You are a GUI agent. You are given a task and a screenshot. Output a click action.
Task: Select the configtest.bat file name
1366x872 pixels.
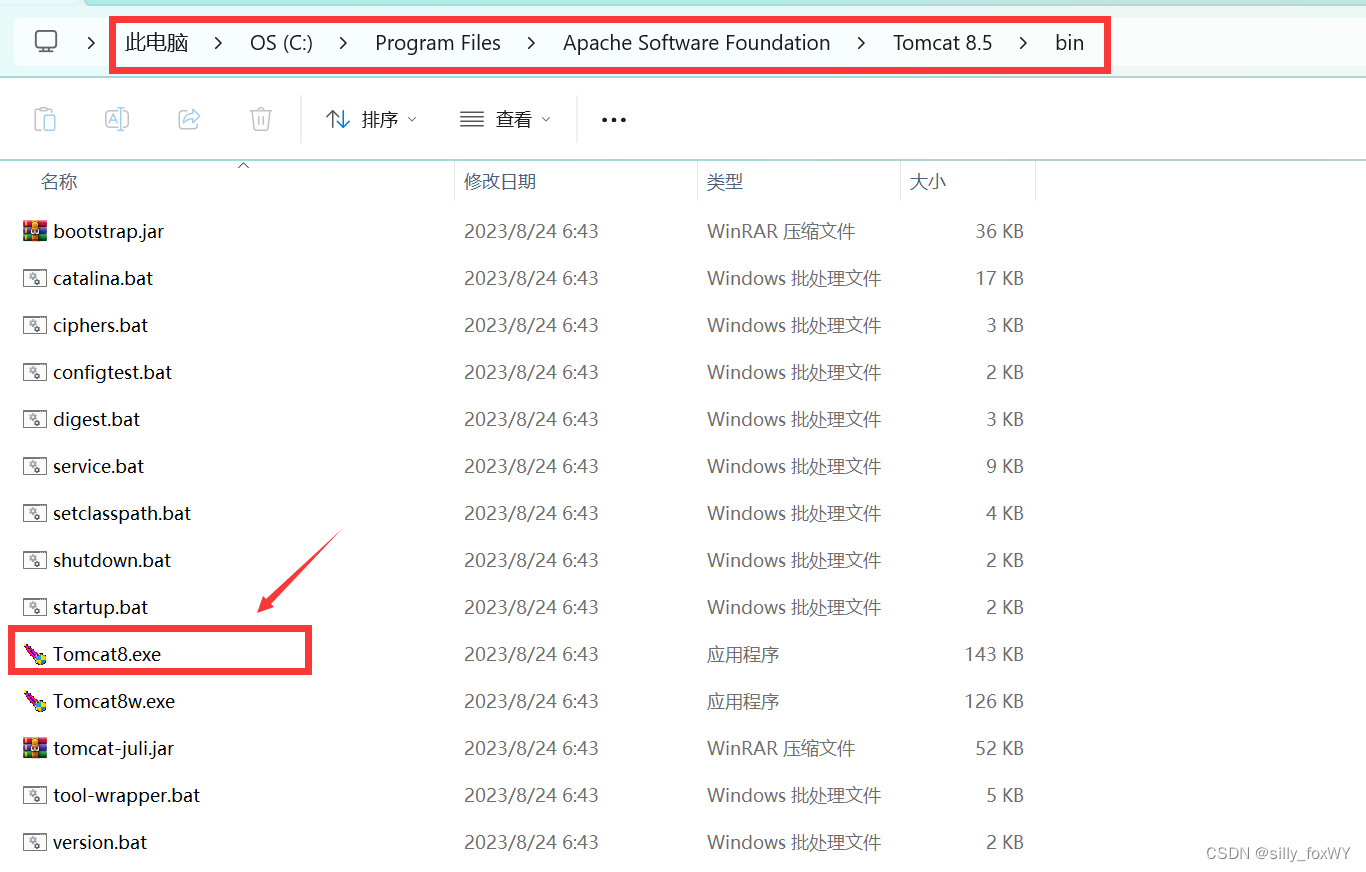(113, 372)
